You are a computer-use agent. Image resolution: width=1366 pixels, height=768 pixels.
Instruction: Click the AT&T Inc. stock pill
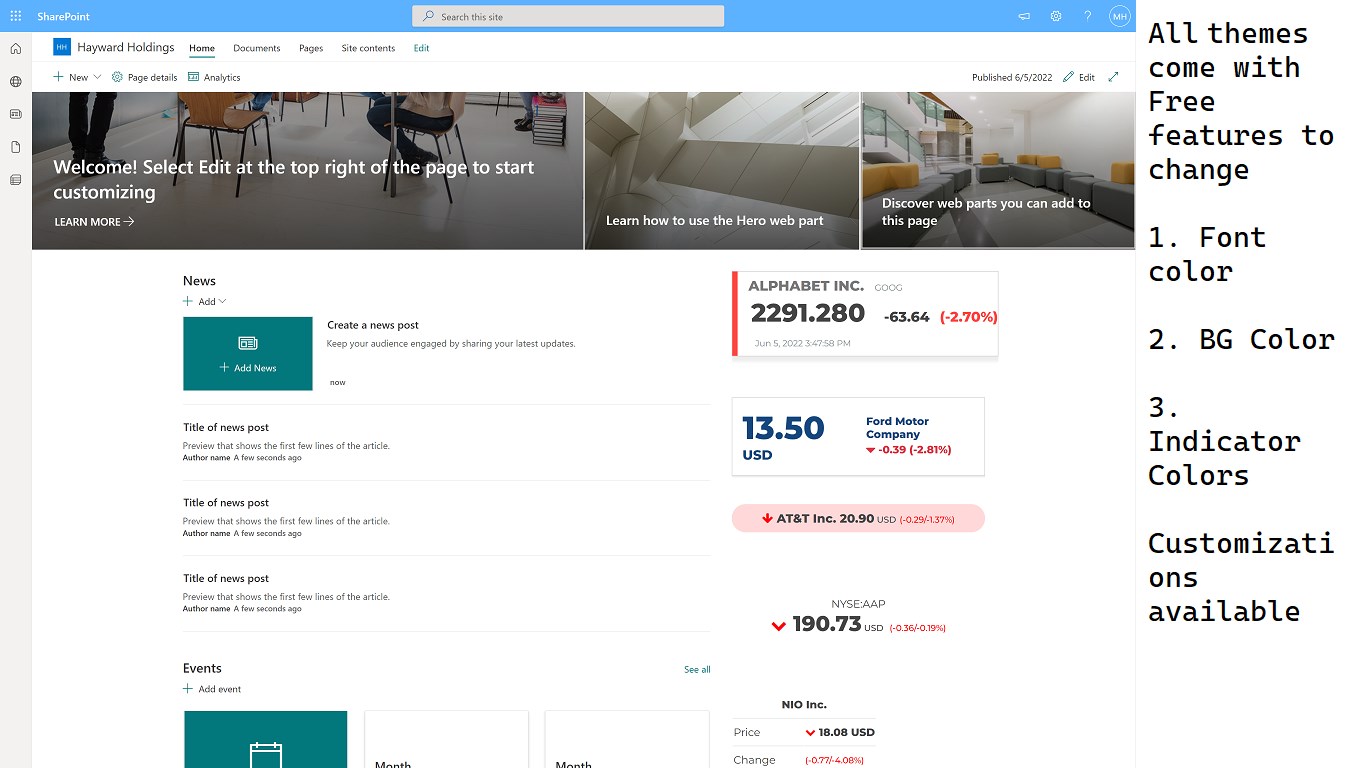coord(858,518)
